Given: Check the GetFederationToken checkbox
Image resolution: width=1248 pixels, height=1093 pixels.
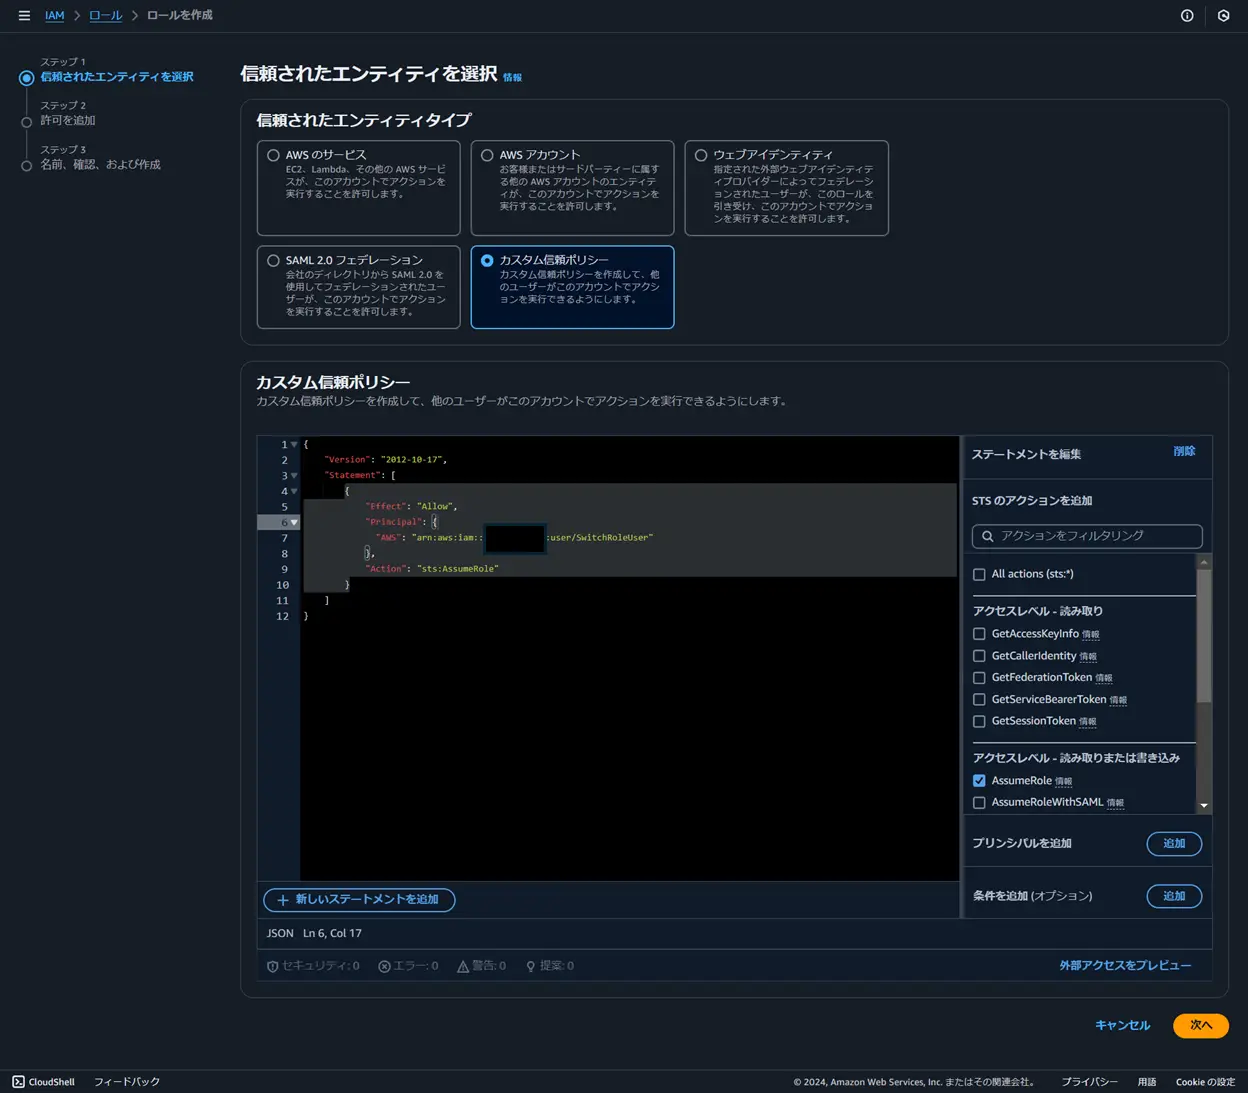Looking at the screenshot, I should click(x=979, y=678).
